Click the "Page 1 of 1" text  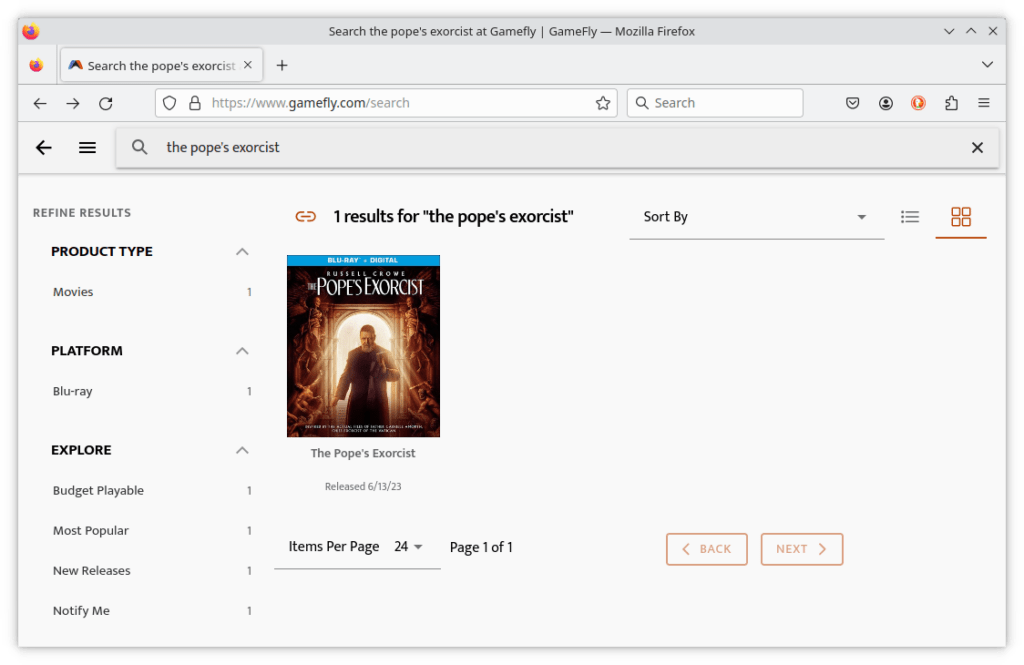(x=481, y=547)
